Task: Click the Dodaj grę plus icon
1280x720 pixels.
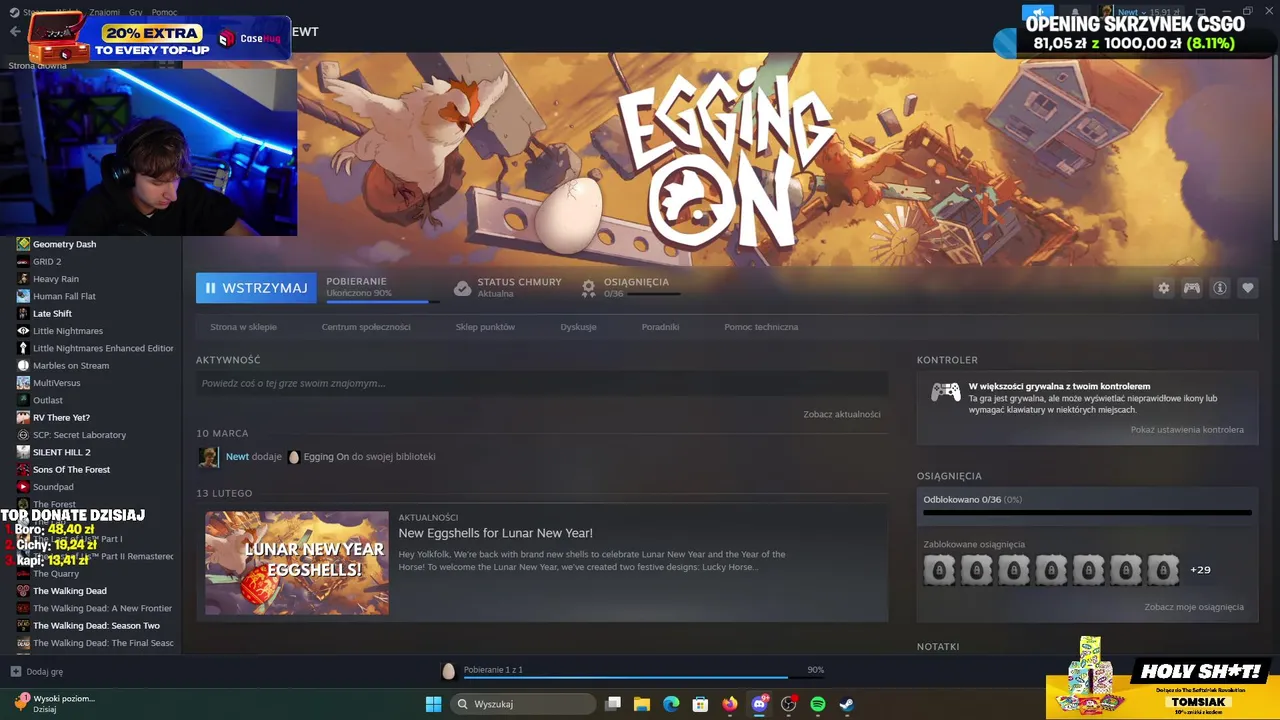Action: 15,672
